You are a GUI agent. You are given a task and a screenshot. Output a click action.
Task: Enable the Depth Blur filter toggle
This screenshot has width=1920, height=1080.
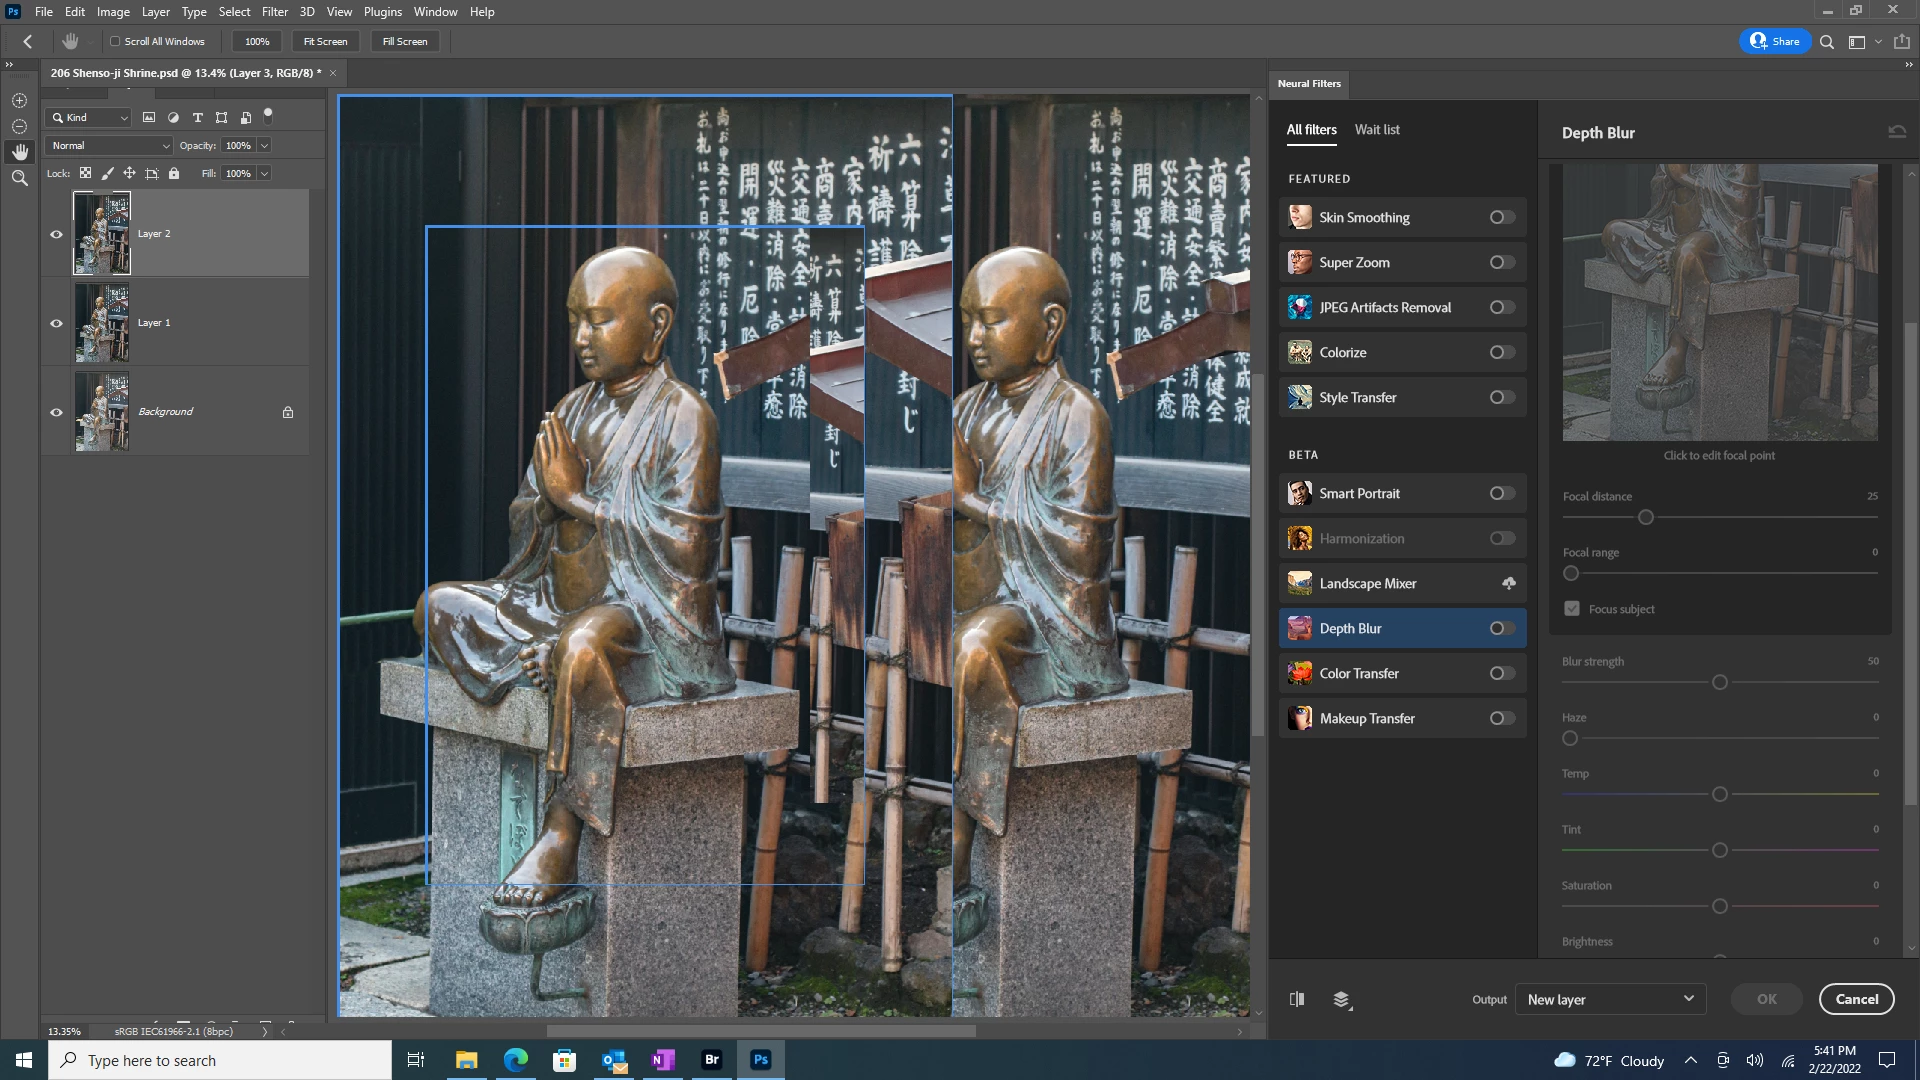(x=1501, y=628)
